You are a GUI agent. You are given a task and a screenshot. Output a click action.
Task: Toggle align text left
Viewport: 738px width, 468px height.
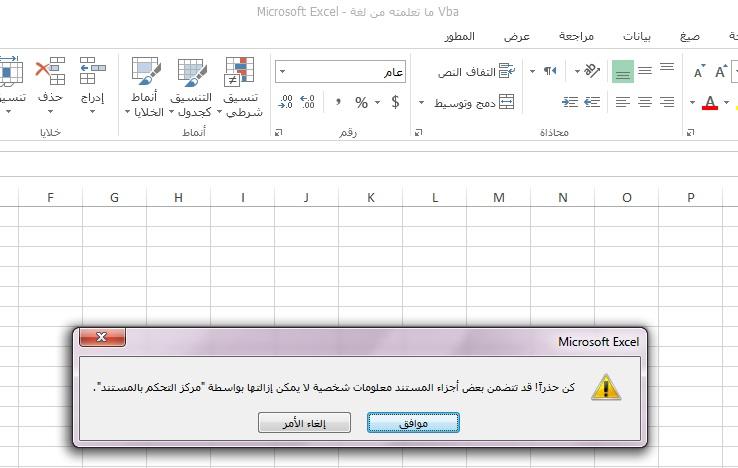[623, 102]
